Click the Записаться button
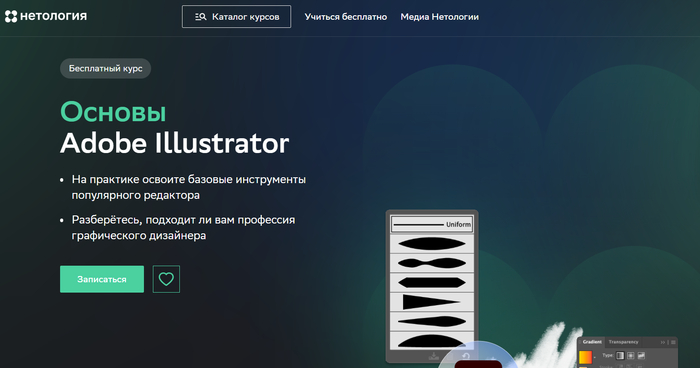 102,279
